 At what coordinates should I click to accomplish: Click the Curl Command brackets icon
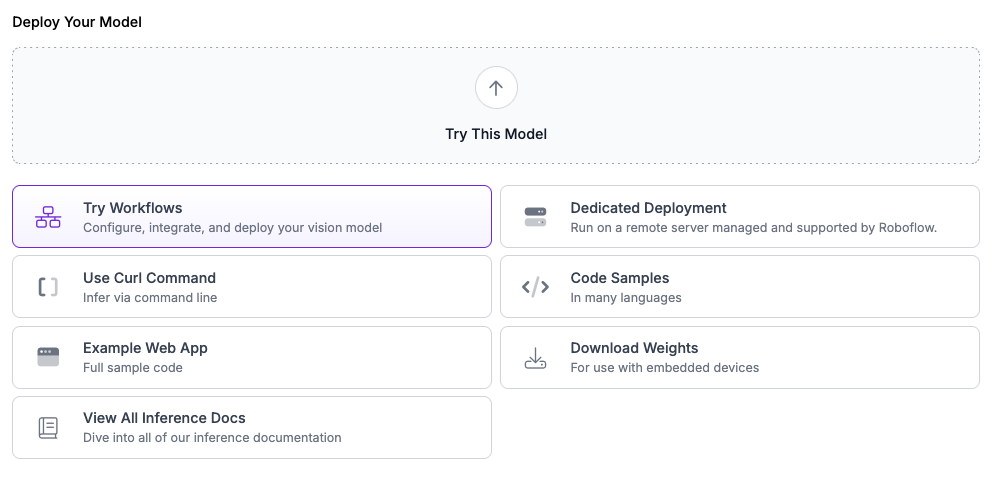point(48,287)
